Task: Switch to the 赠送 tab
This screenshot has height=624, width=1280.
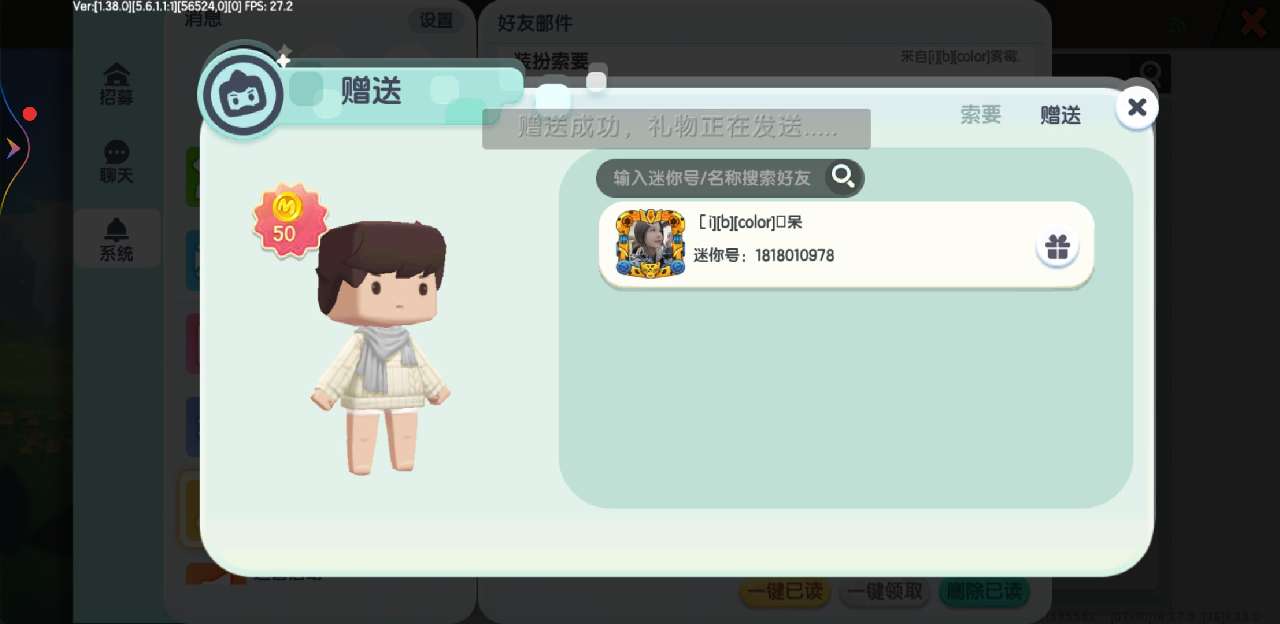Action: pyautogui.click(x=1060, y=115)
